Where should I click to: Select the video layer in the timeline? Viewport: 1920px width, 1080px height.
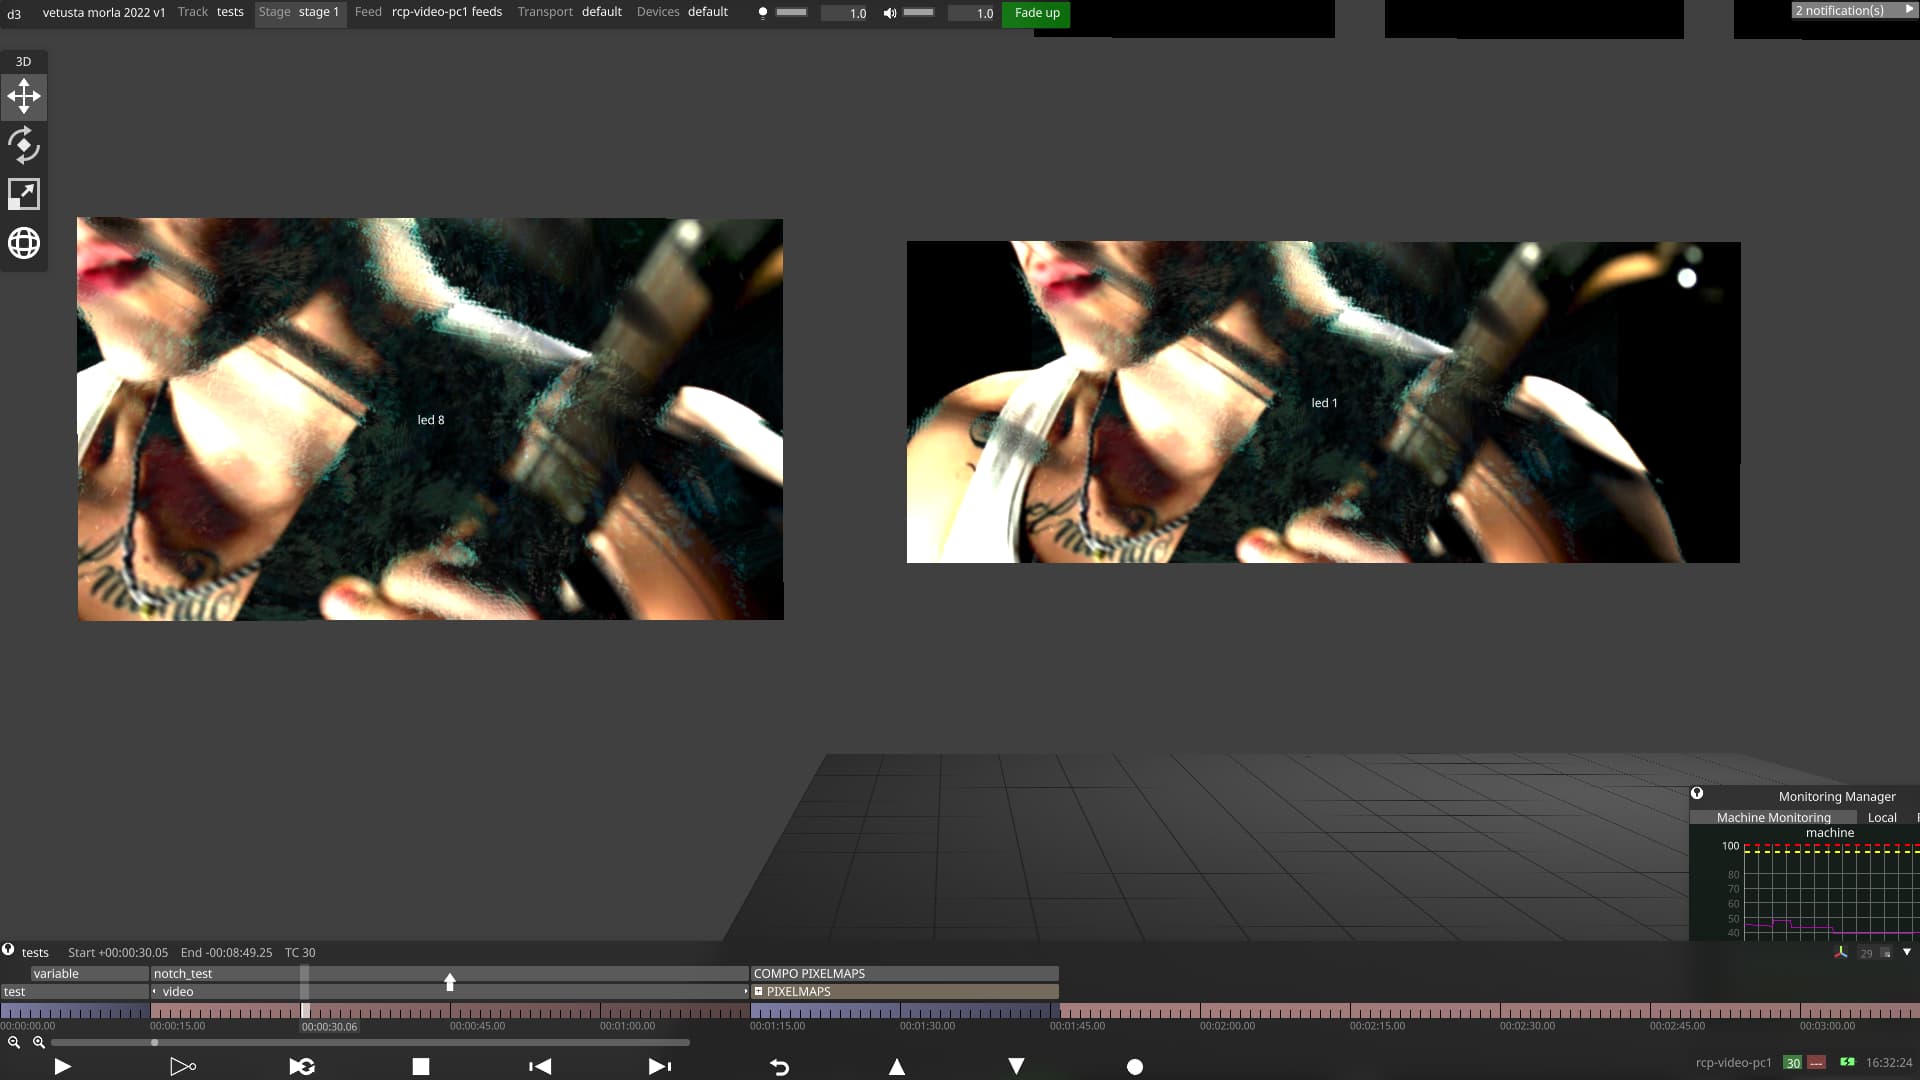pos(449,992)
